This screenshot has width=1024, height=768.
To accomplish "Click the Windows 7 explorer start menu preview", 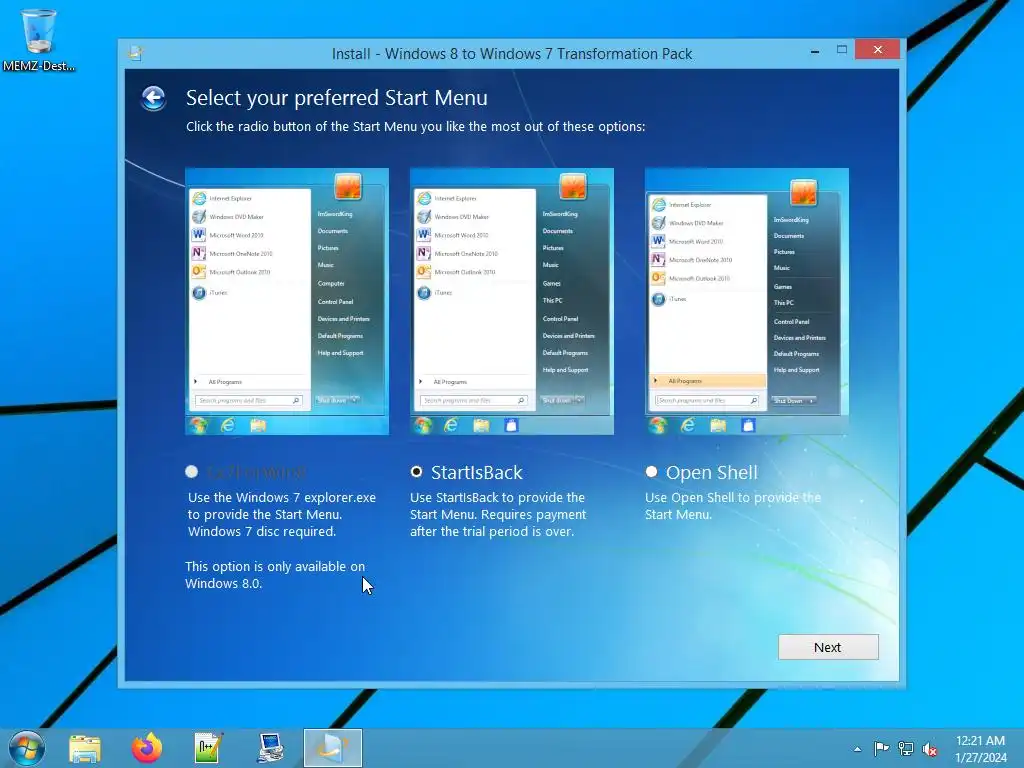I will coord(287,302).
